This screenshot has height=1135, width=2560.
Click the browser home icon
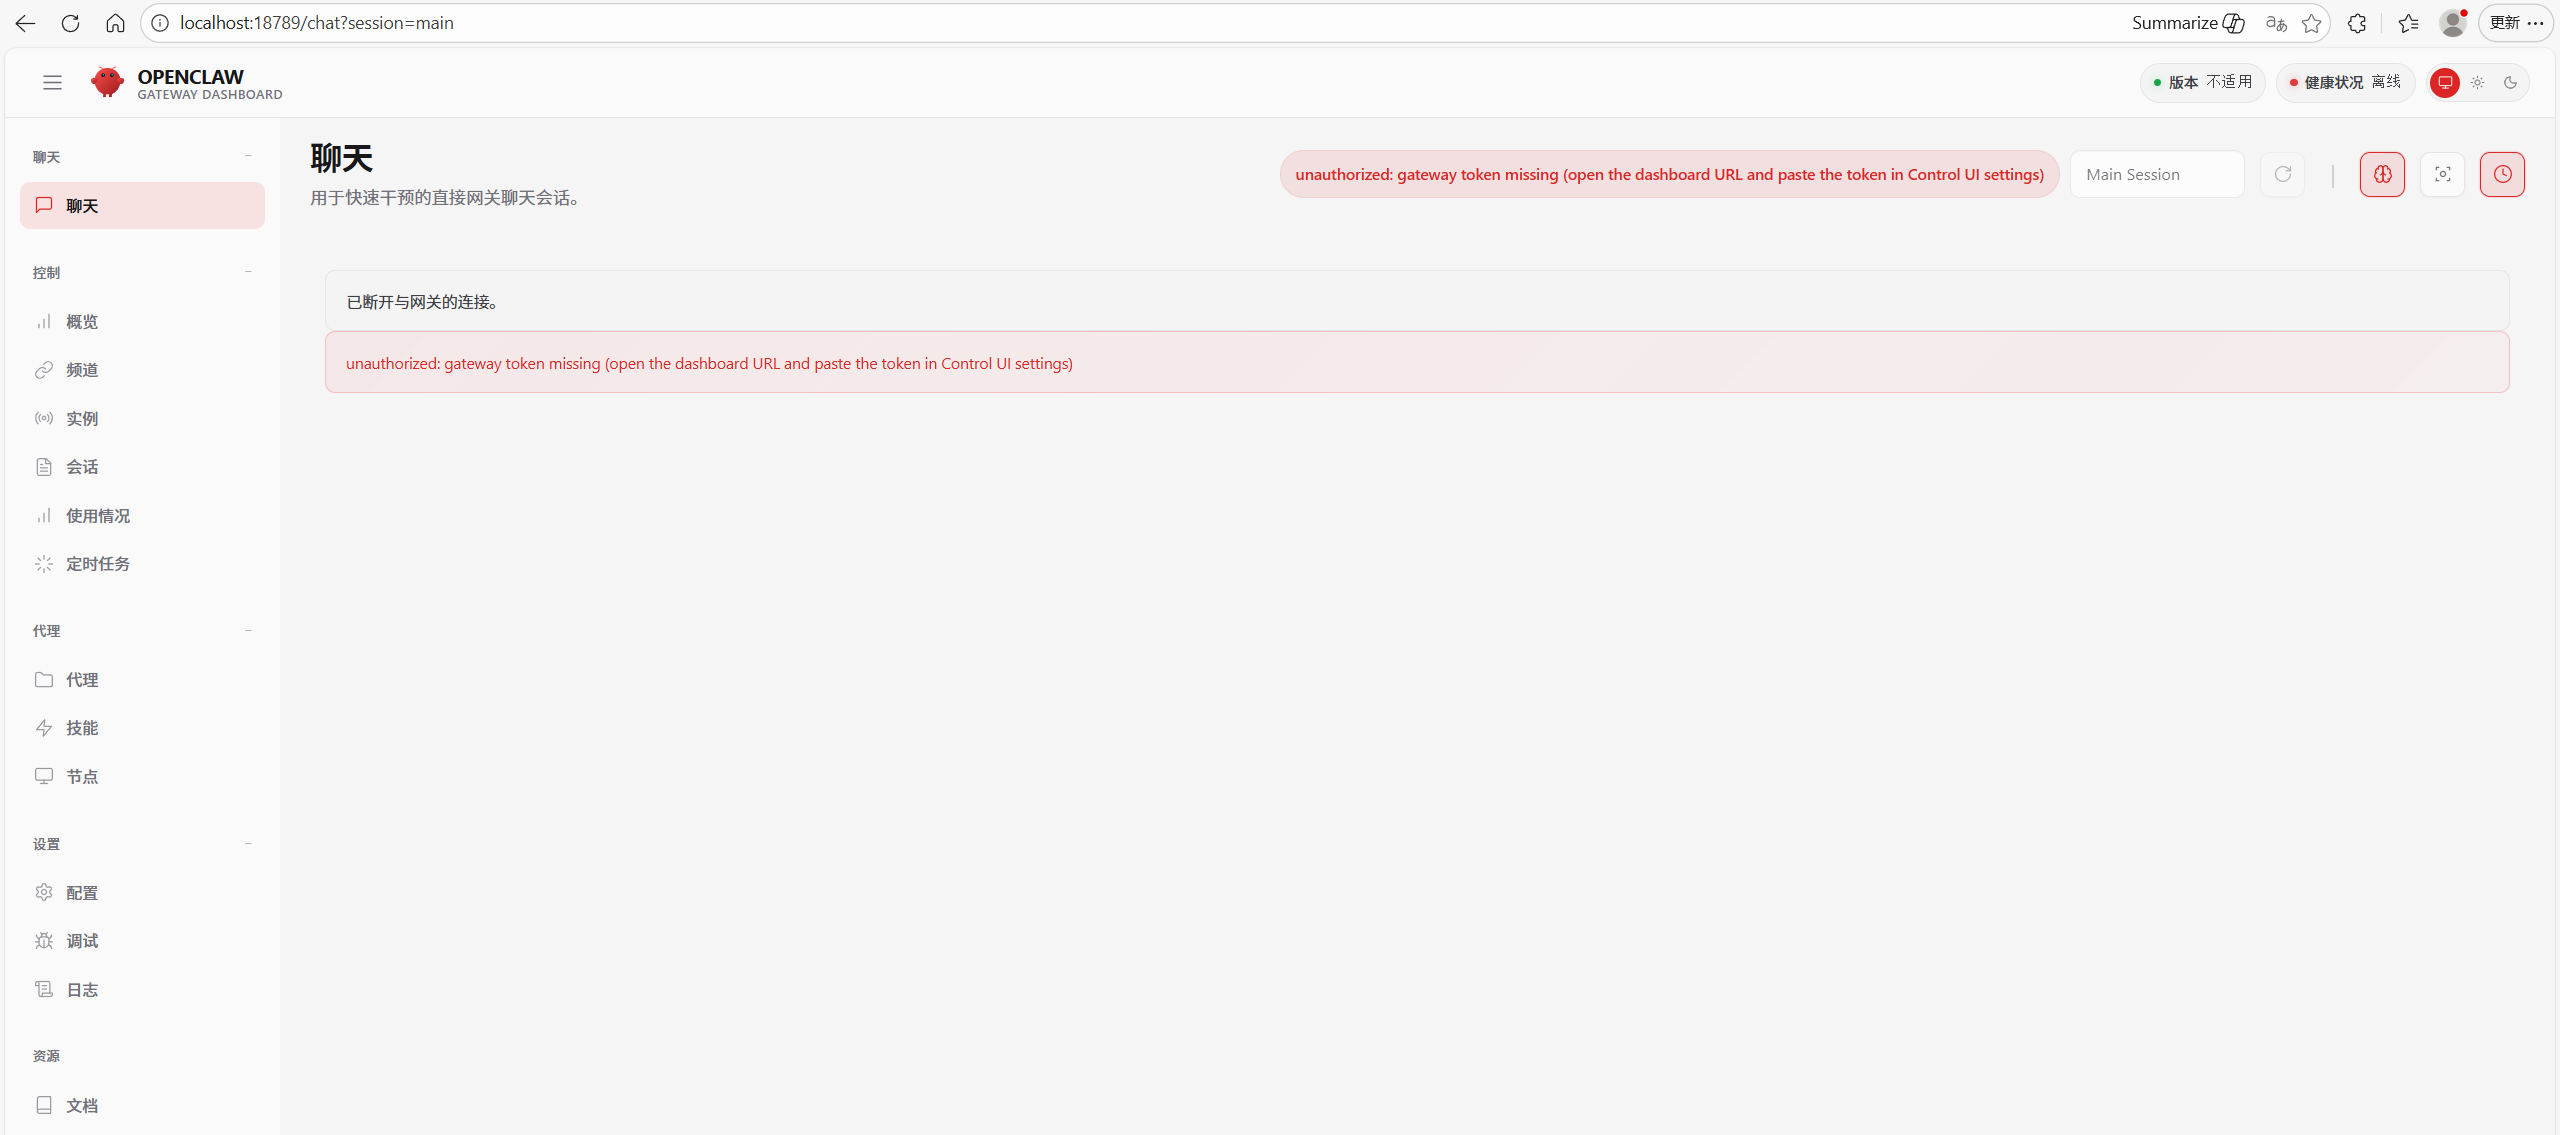(x=115, y=23)
